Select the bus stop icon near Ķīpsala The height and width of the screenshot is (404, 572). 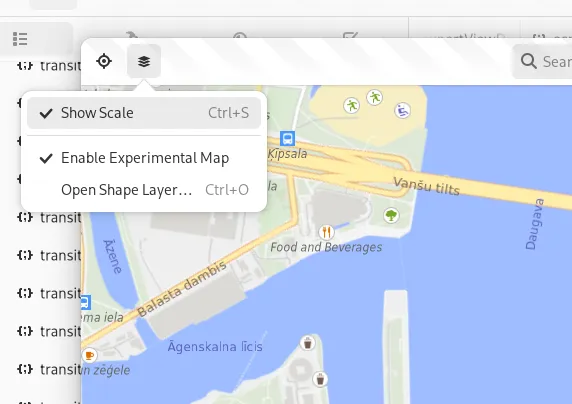tap(287, 139)
